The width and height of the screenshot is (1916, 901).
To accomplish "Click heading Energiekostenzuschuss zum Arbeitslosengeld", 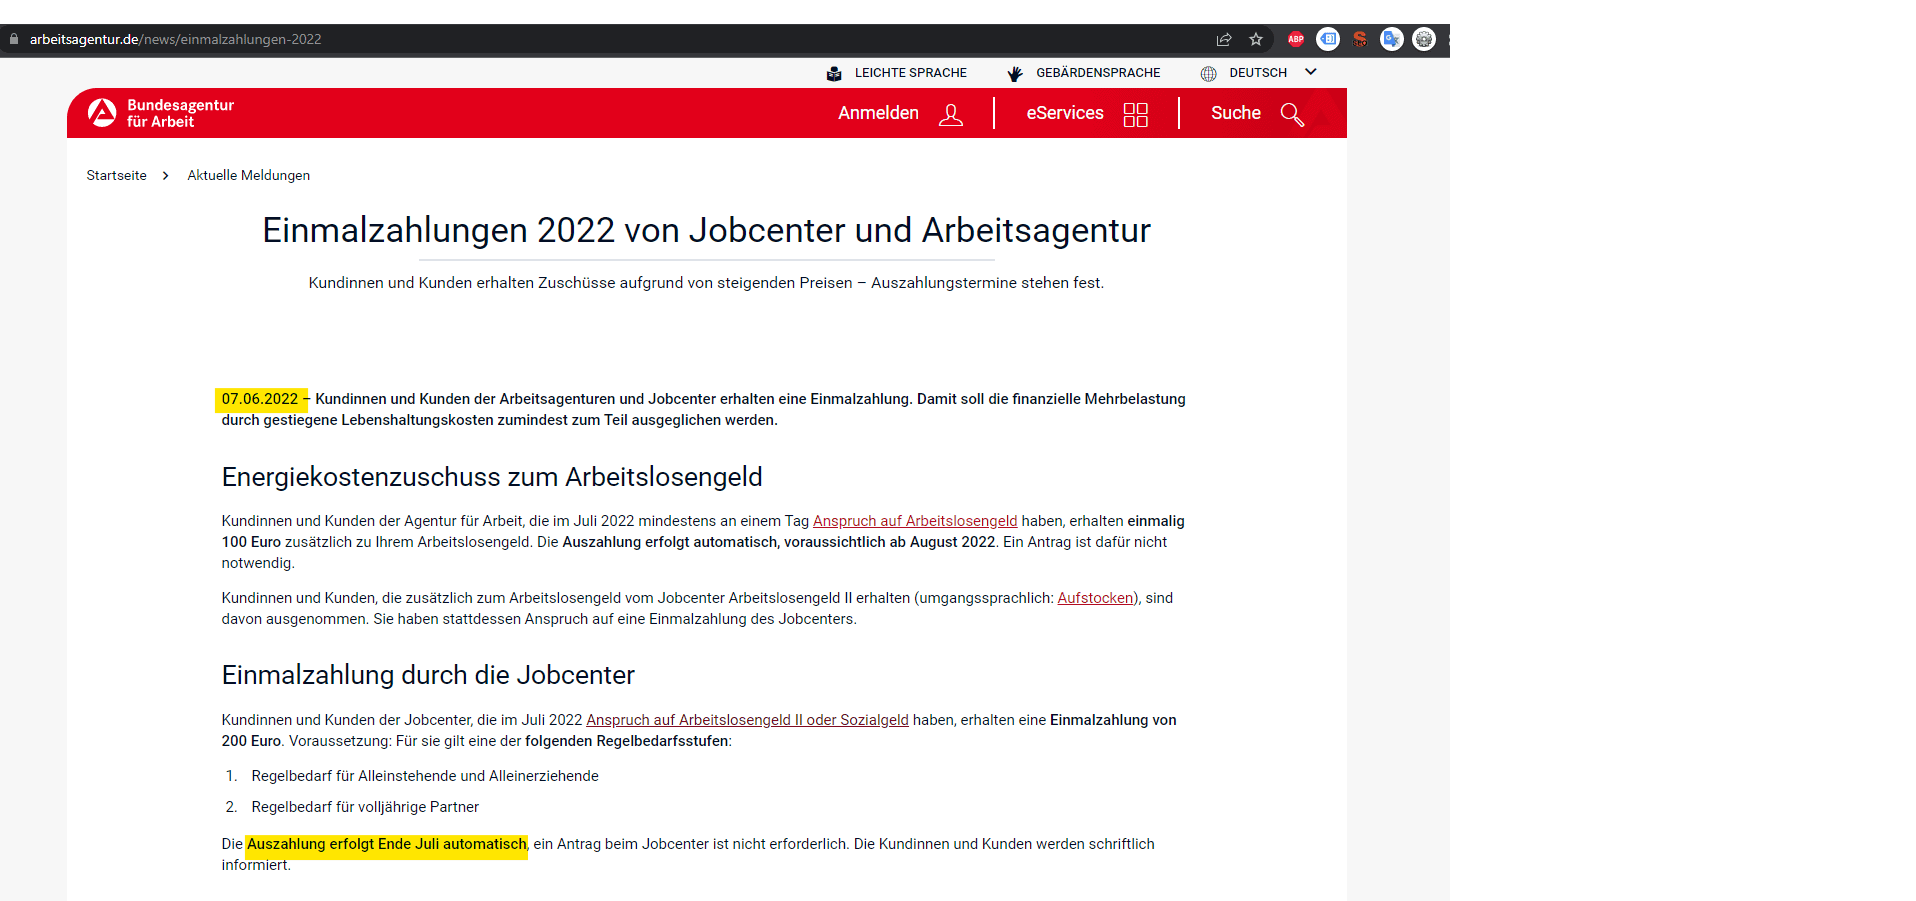I will click(492, 477).
